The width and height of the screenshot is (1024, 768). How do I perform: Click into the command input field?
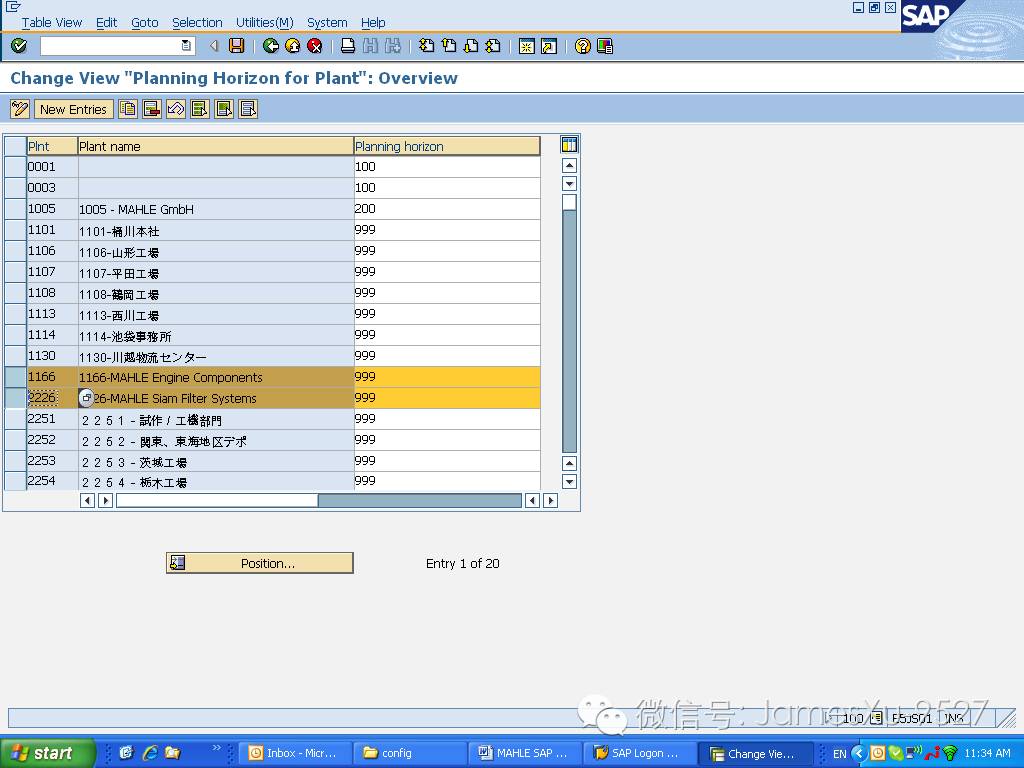110,46
